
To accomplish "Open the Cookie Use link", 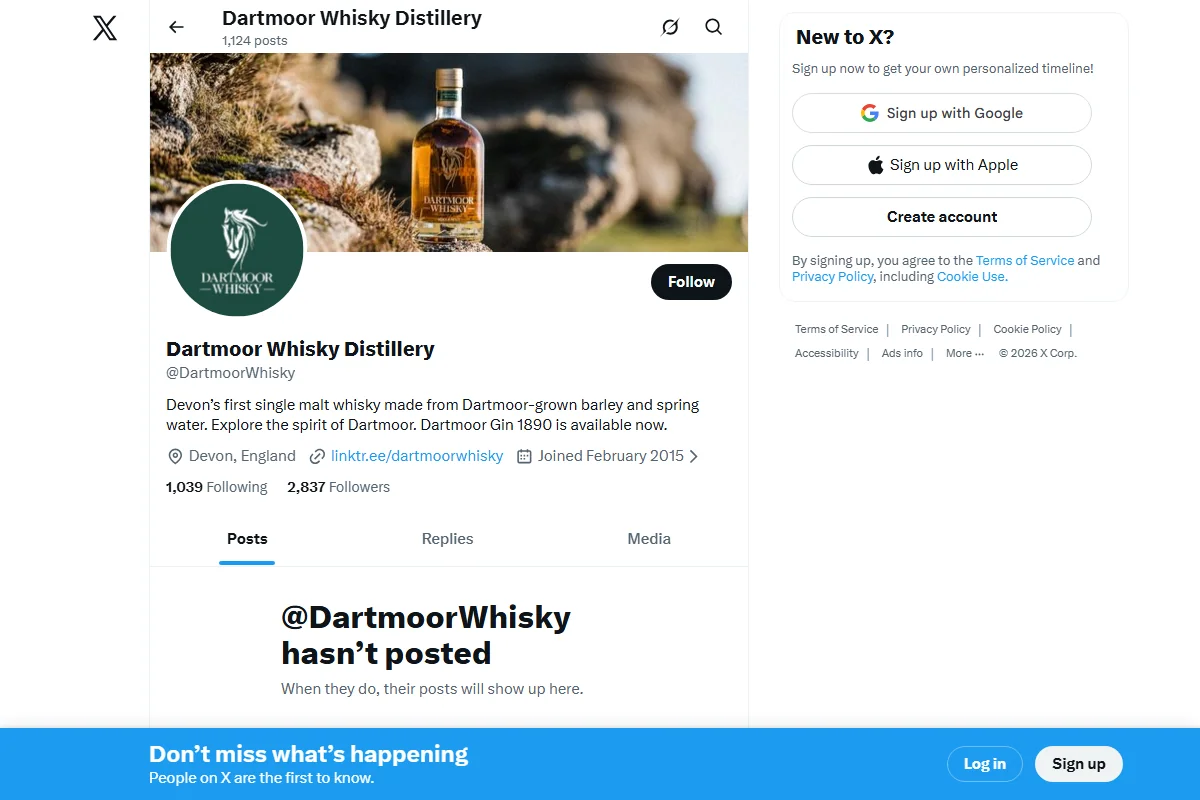I will coord(970,276).
